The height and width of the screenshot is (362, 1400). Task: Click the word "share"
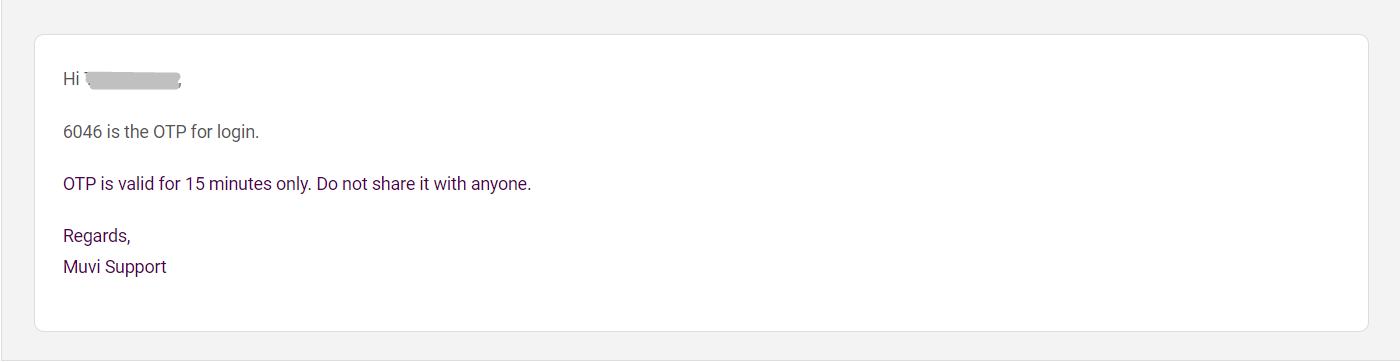[x=392, y=185]
